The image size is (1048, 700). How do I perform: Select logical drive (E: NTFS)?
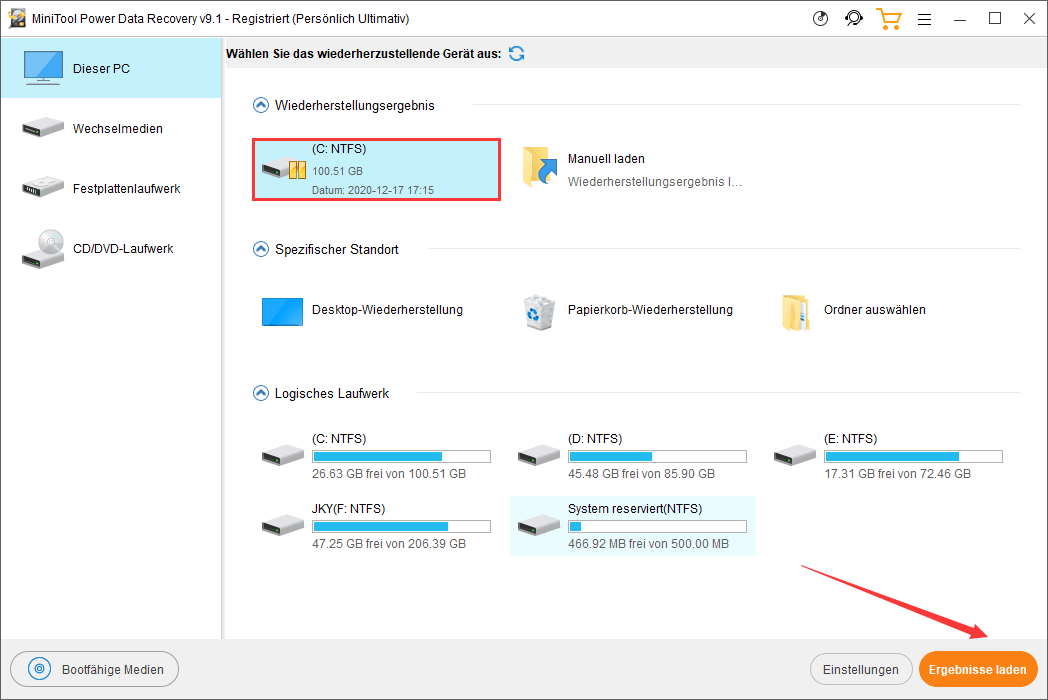[888, 456]
